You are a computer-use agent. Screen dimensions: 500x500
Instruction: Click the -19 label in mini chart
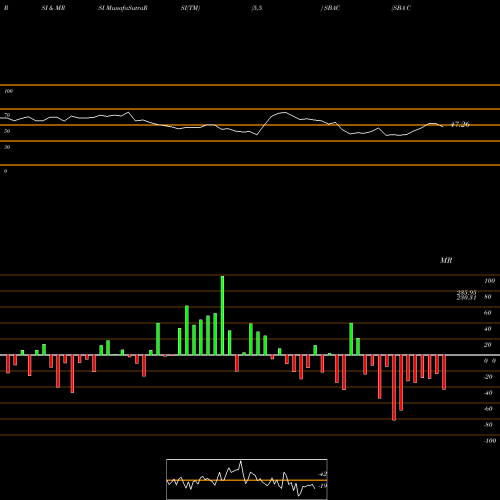[322, 486]
